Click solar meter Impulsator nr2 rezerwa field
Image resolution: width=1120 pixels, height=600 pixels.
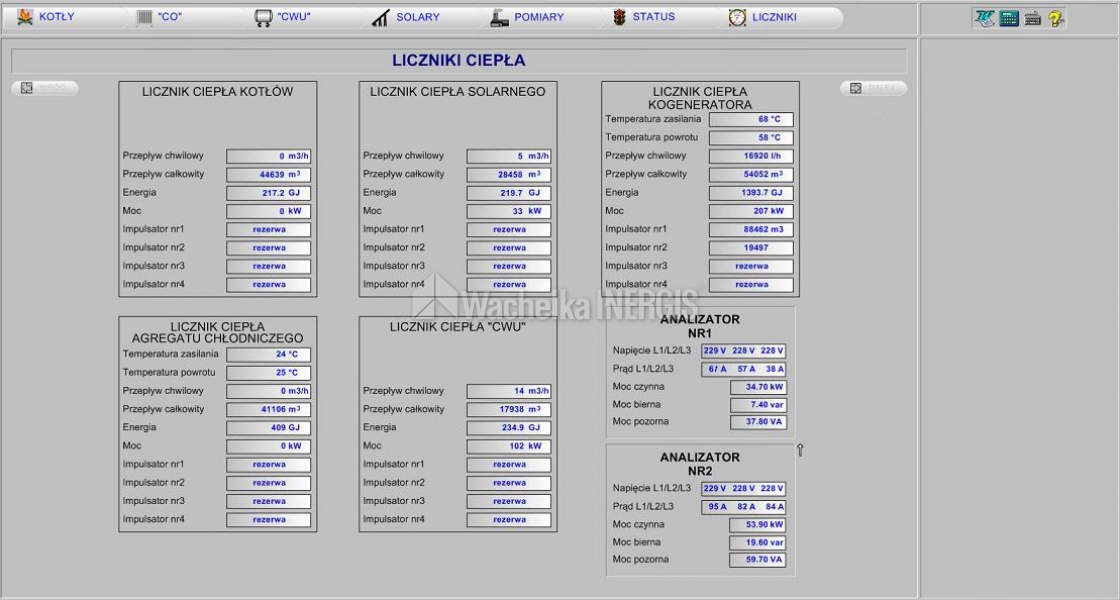click(509, 249)
